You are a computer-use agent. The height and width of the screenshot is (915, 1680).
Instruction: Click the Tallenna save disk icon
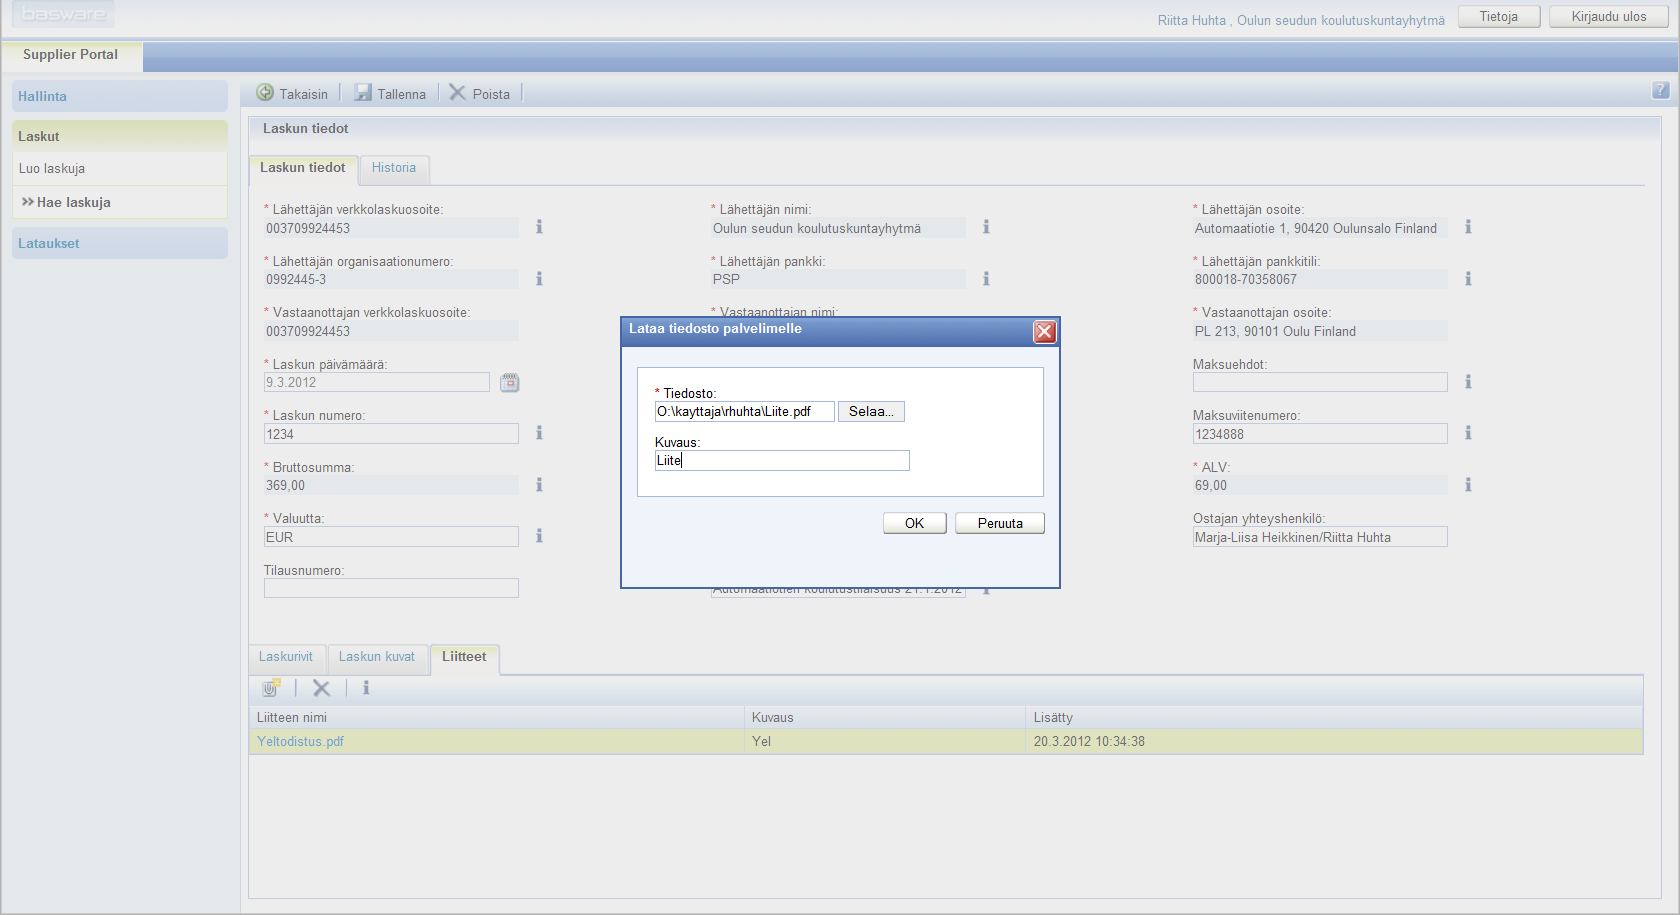(363, 93)
